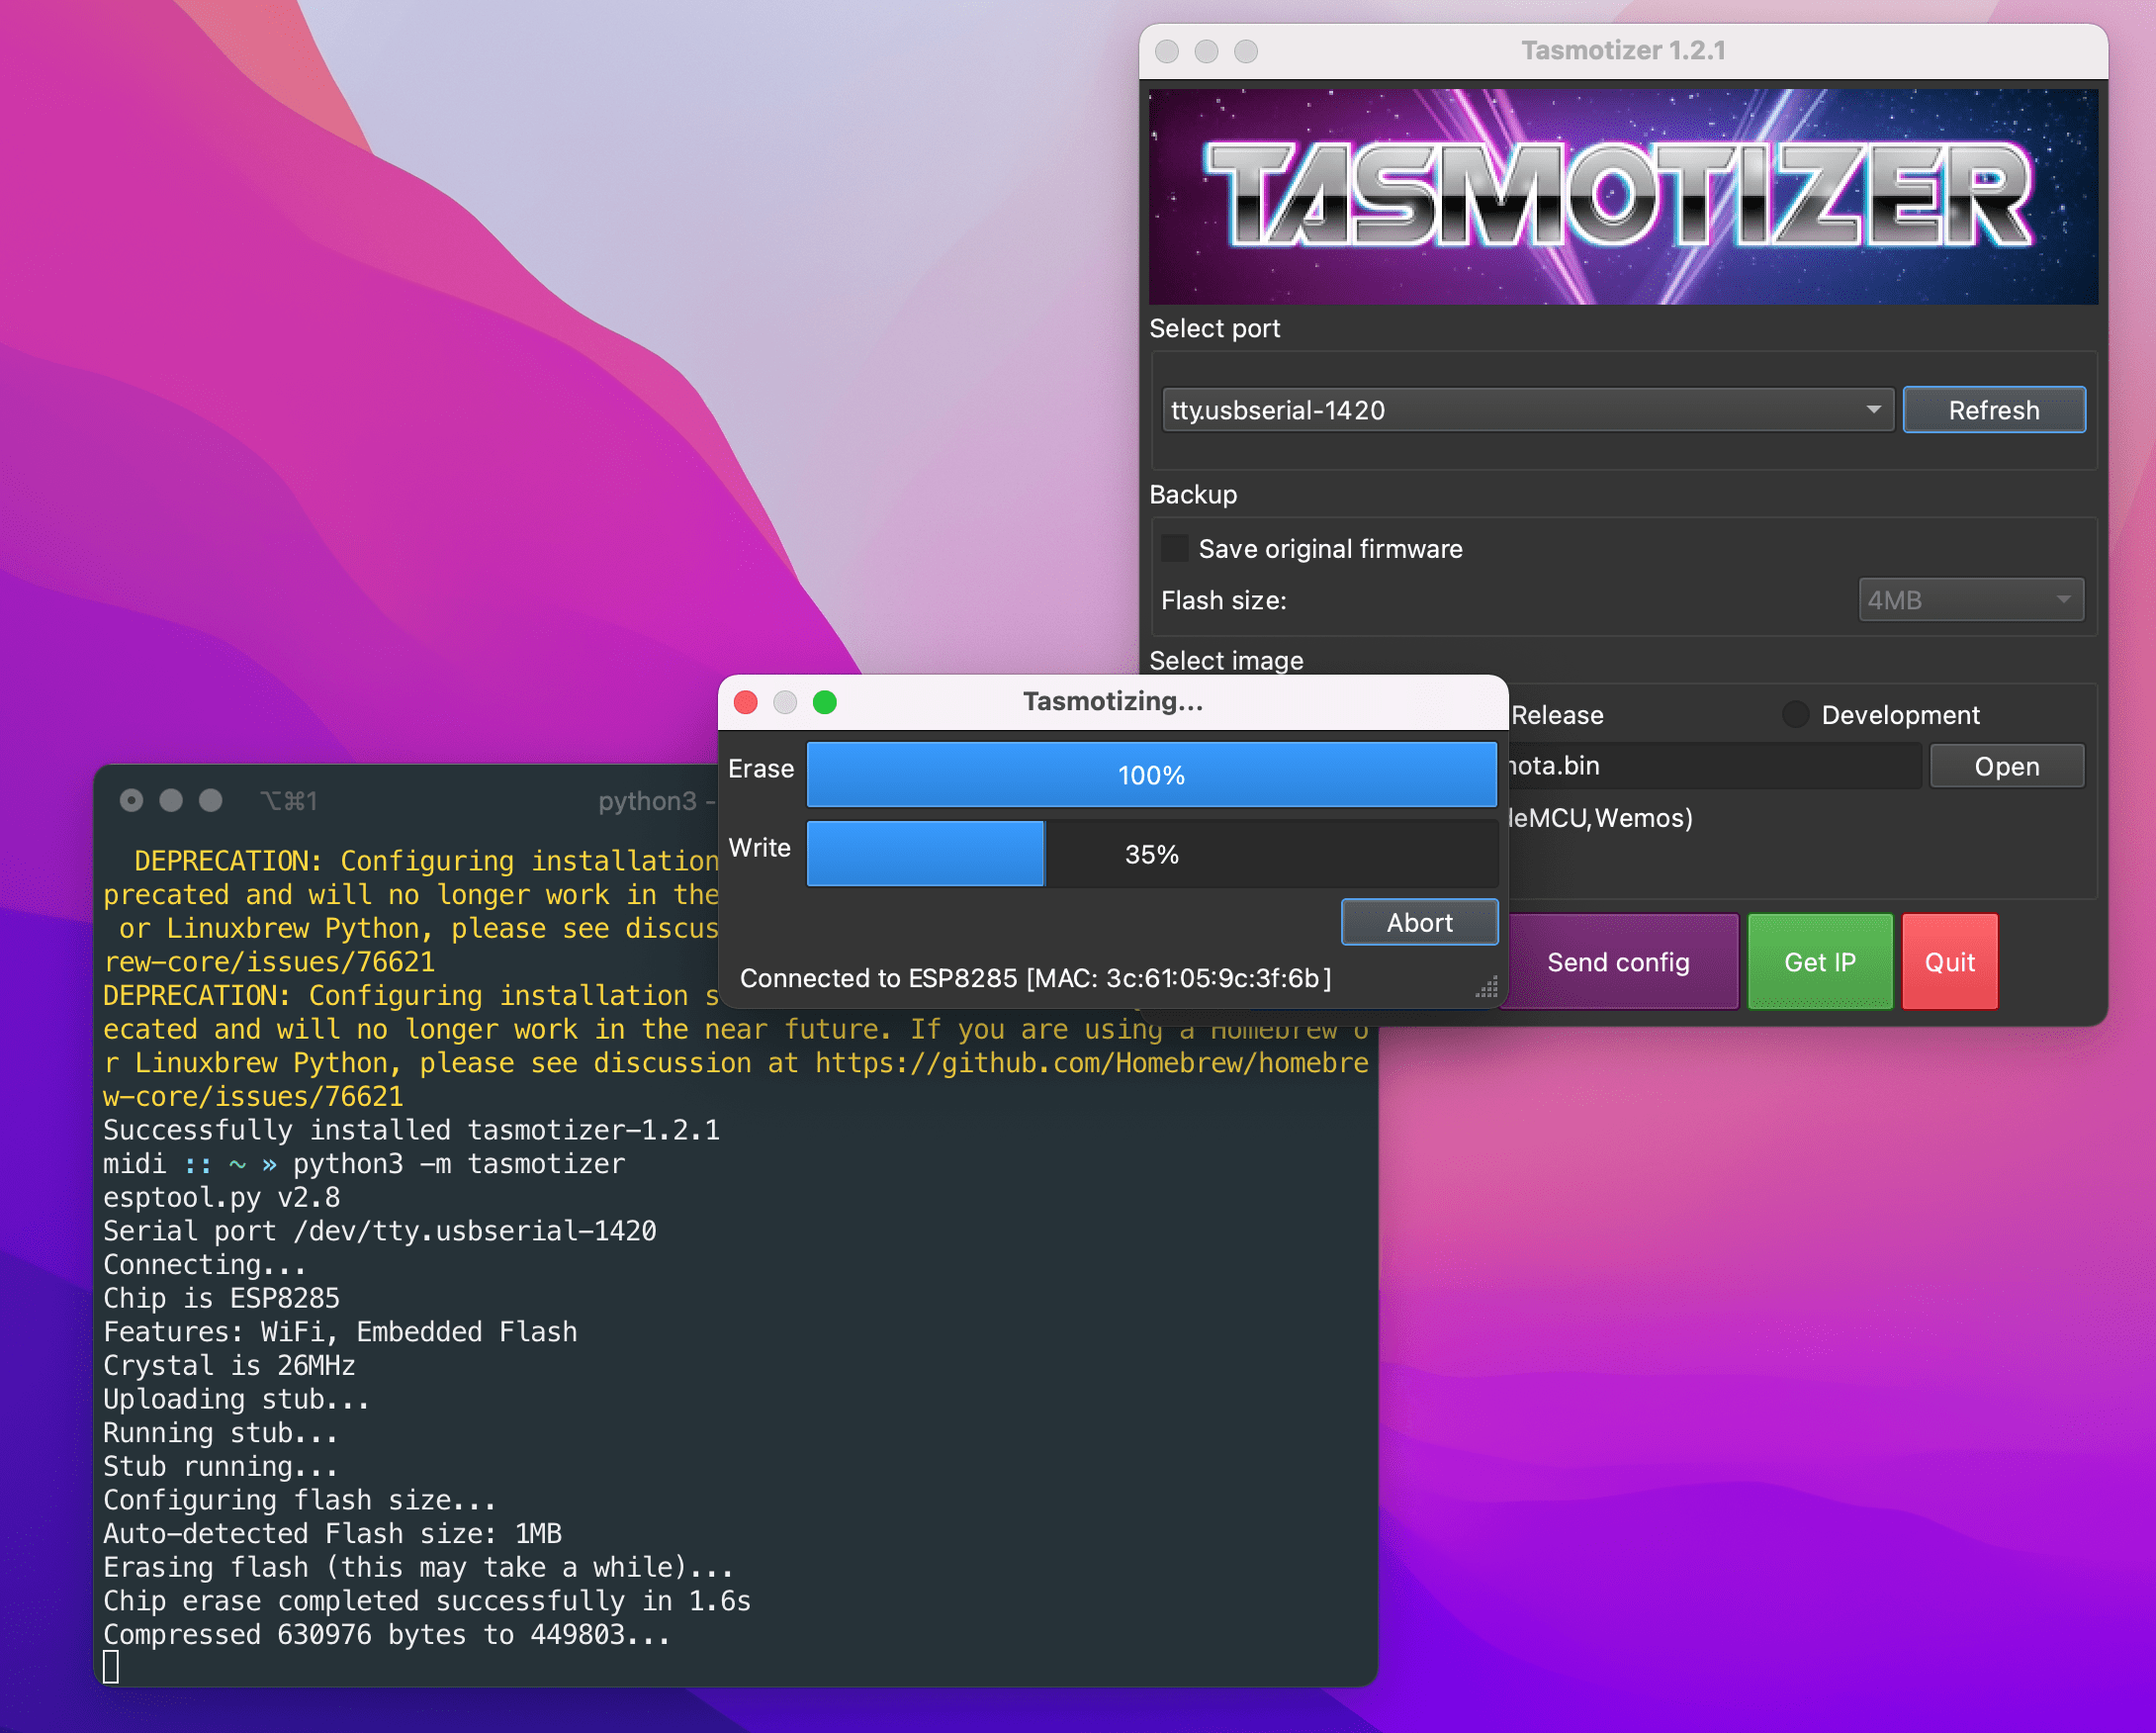
Task: Click the 'Backup' section label
Action: pos(1193,494)
